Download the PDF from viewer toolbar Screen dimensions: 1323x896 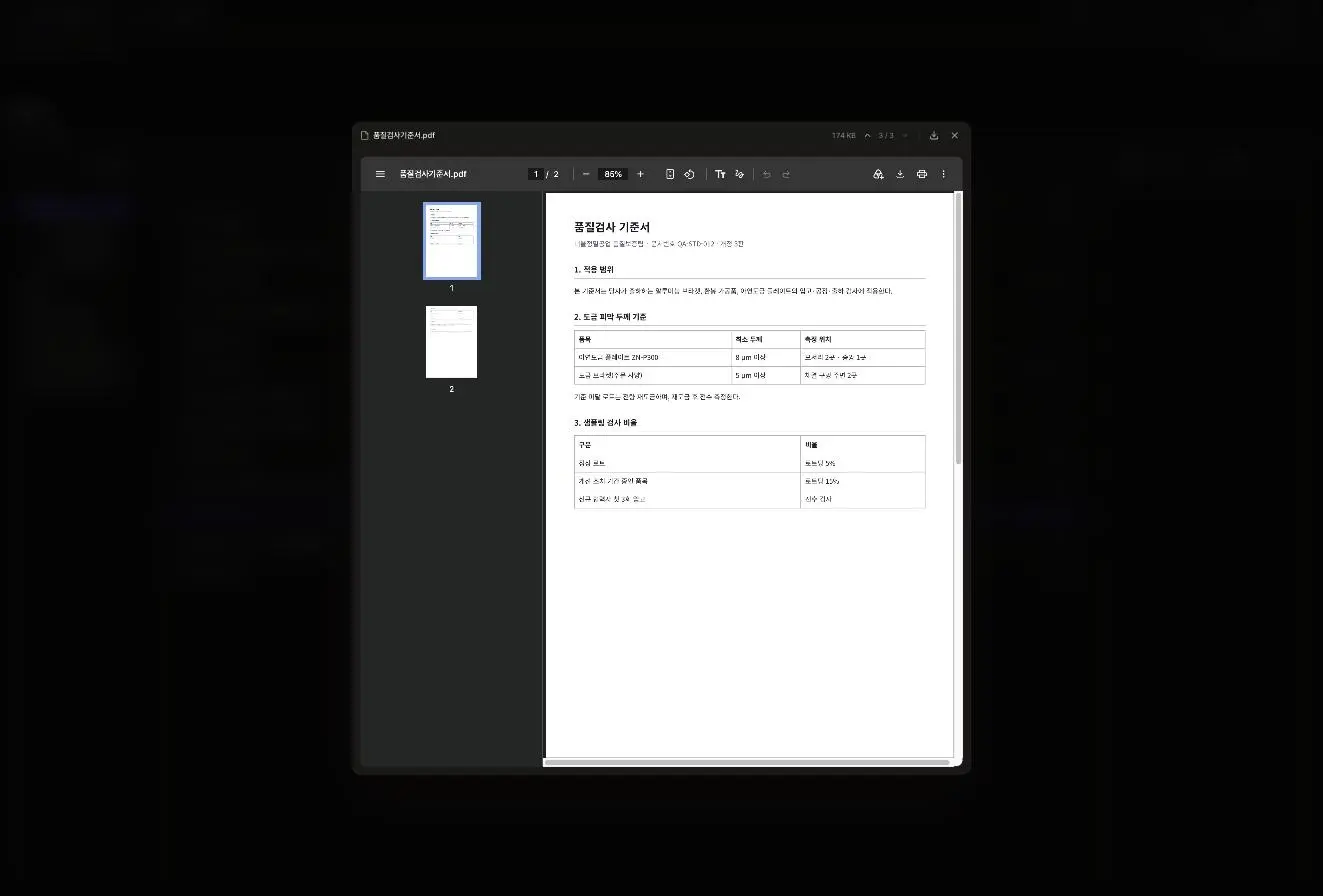point(900,174)
